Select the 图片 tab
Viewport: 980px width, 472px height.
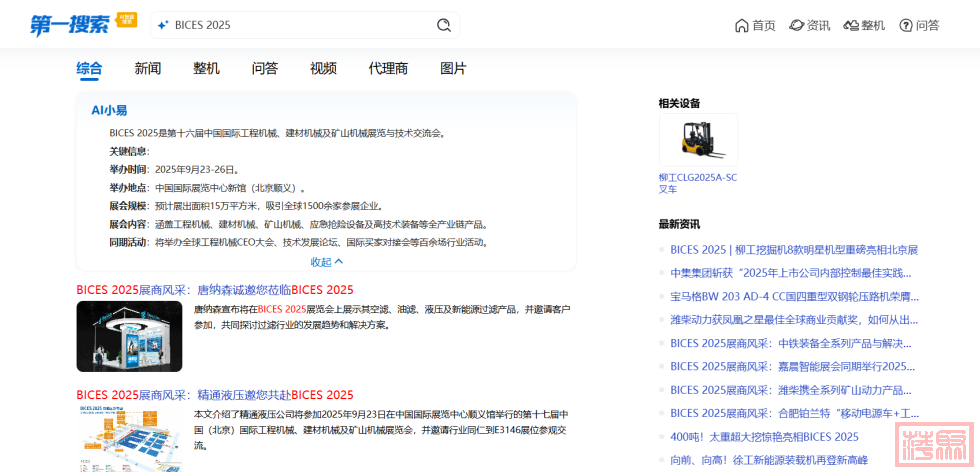pos(453,69)
